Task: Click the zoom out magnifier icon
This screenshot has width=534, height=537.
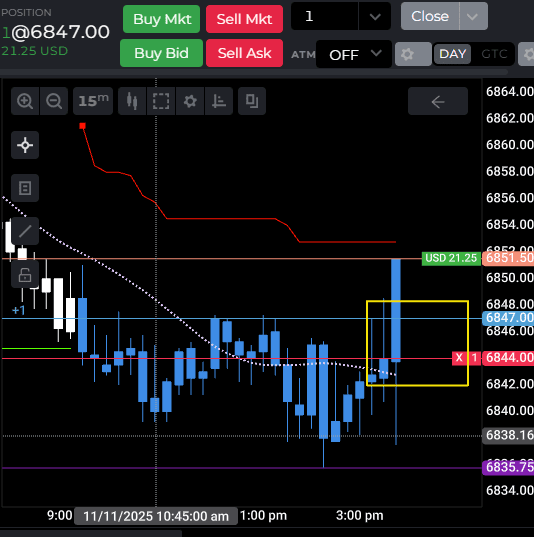Action: tap(54, 101)
